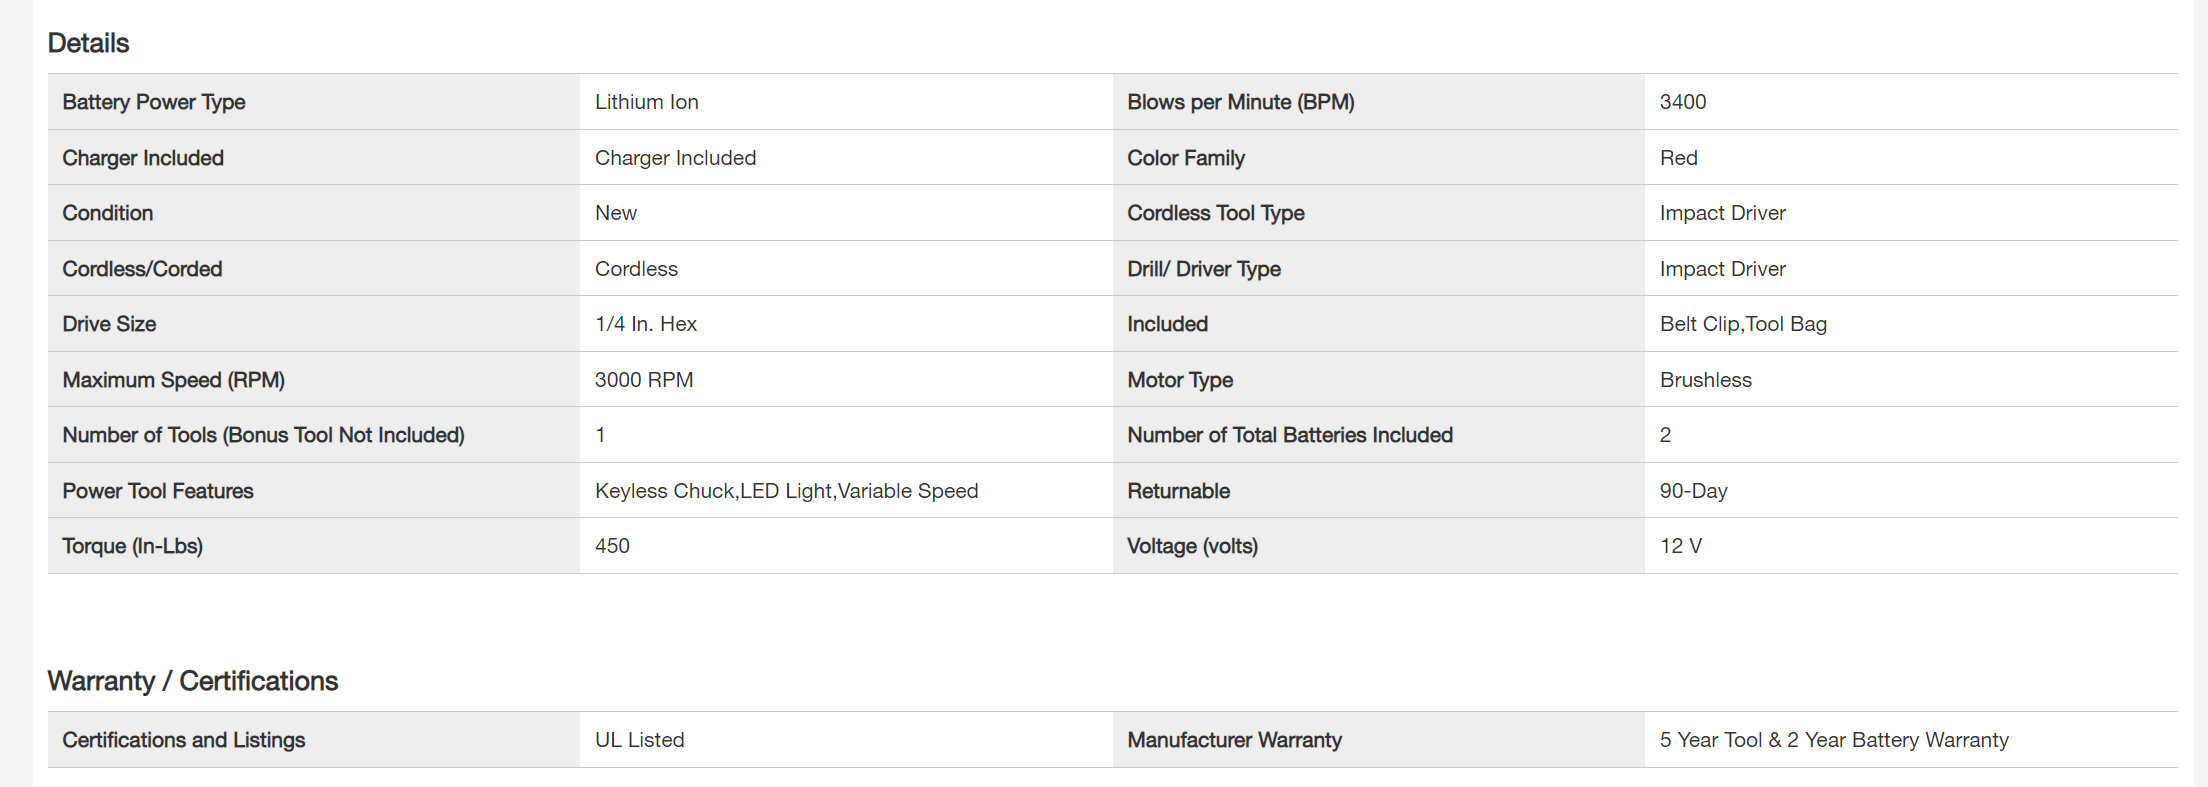
Task: Click the Blows per Minute (BPM) label
Action: pyautogui.click(x=1240, y=102)
